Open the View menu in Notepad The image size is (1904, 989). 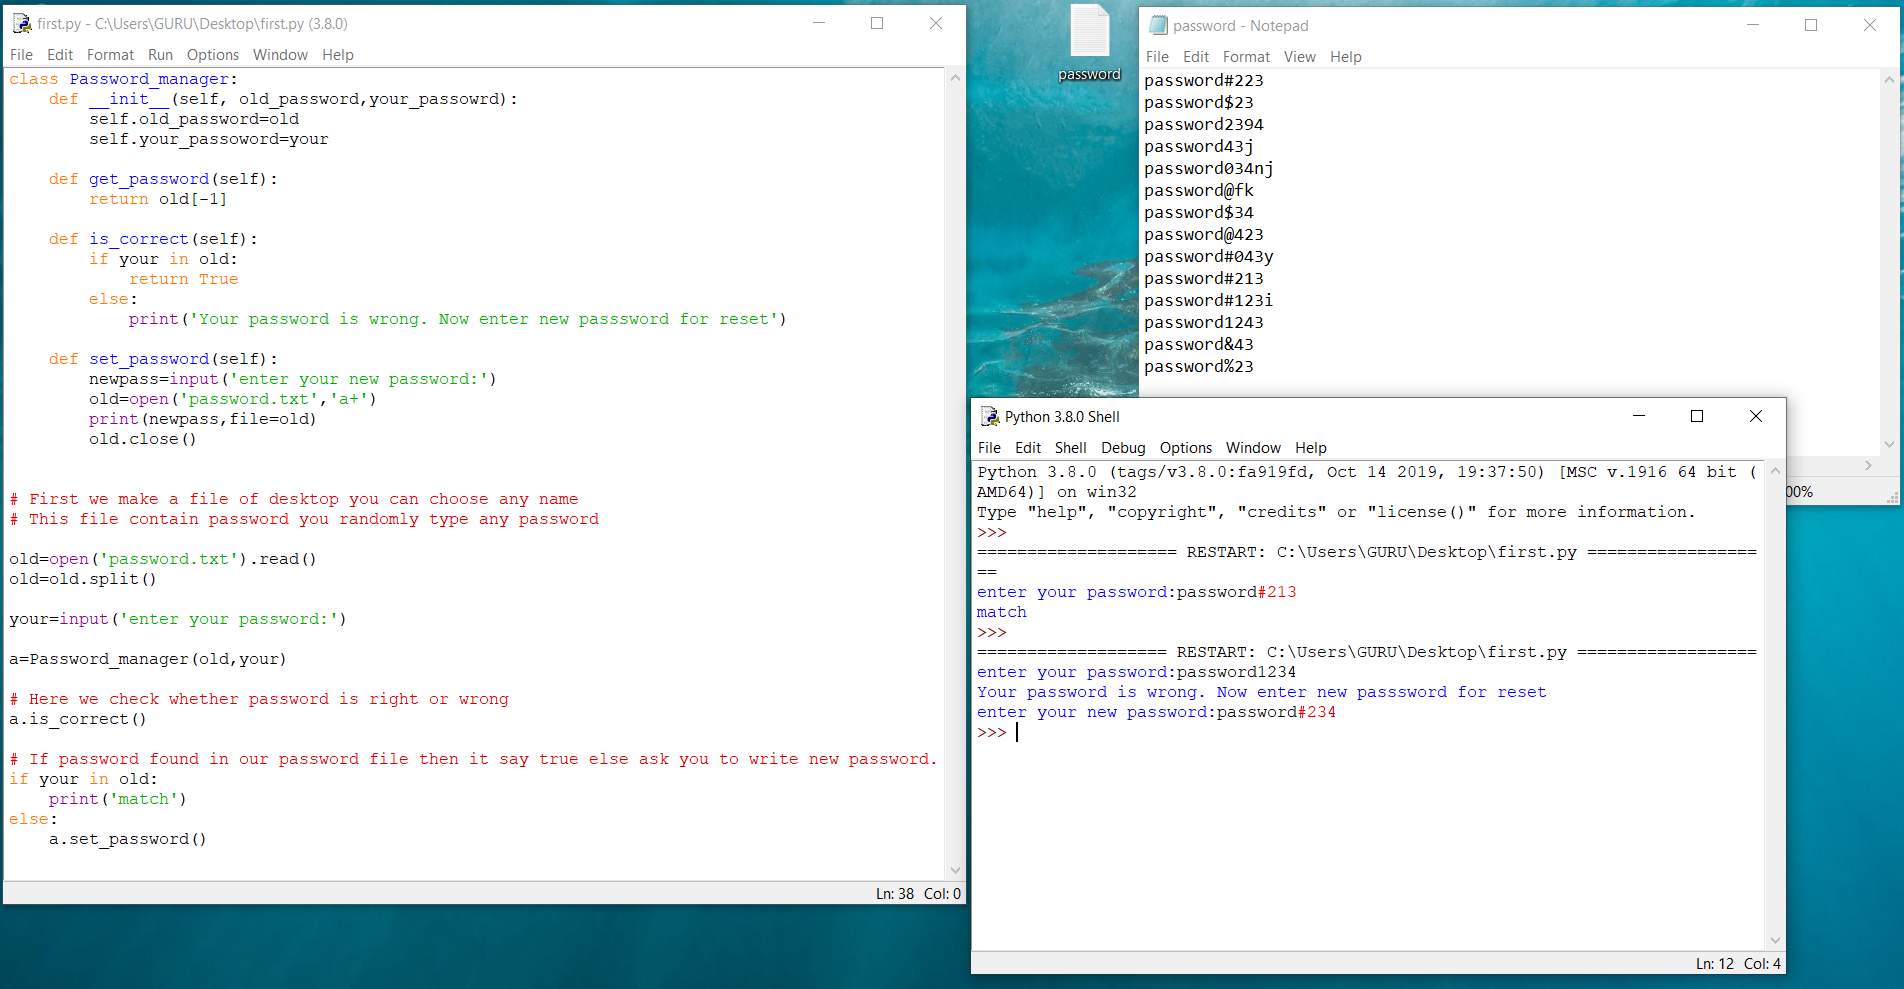pos(1300,57)
